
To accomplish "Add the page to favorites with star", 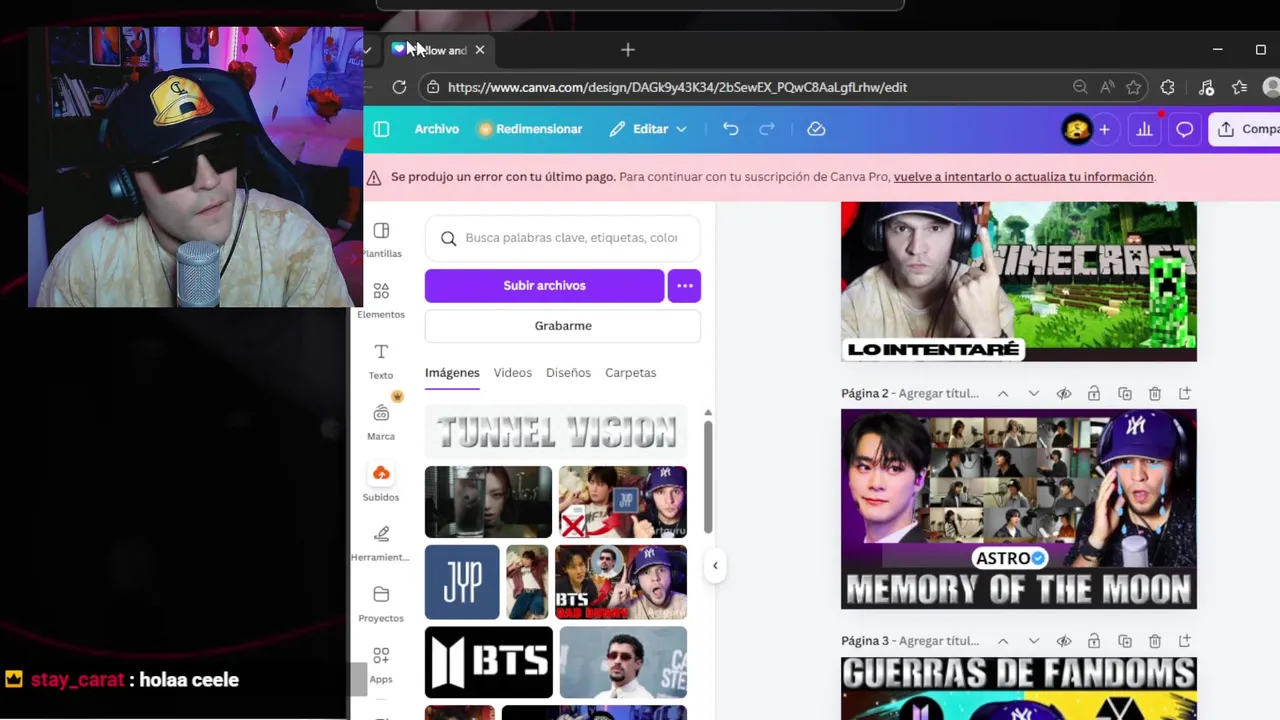I will [1133, 87].
